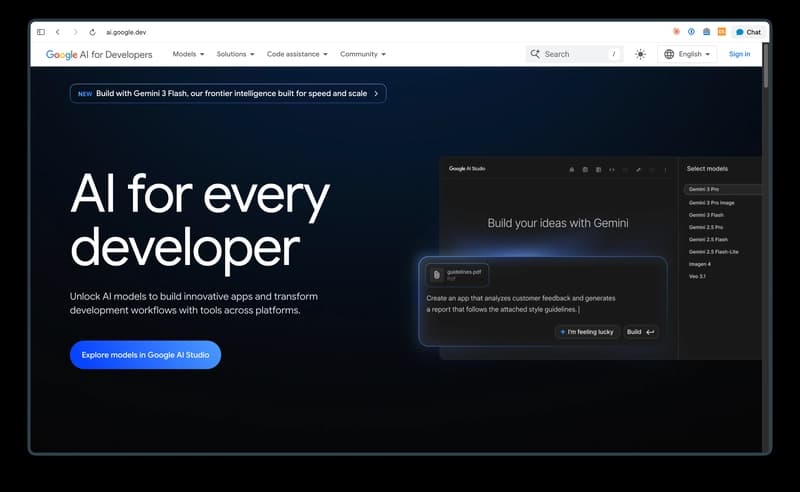
Task: Click the PDF file icon on attachment
Action: click(x=436, y=275)
